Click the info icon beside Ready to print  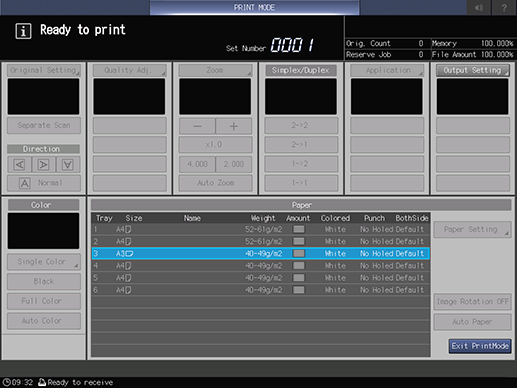click(23, 31)
